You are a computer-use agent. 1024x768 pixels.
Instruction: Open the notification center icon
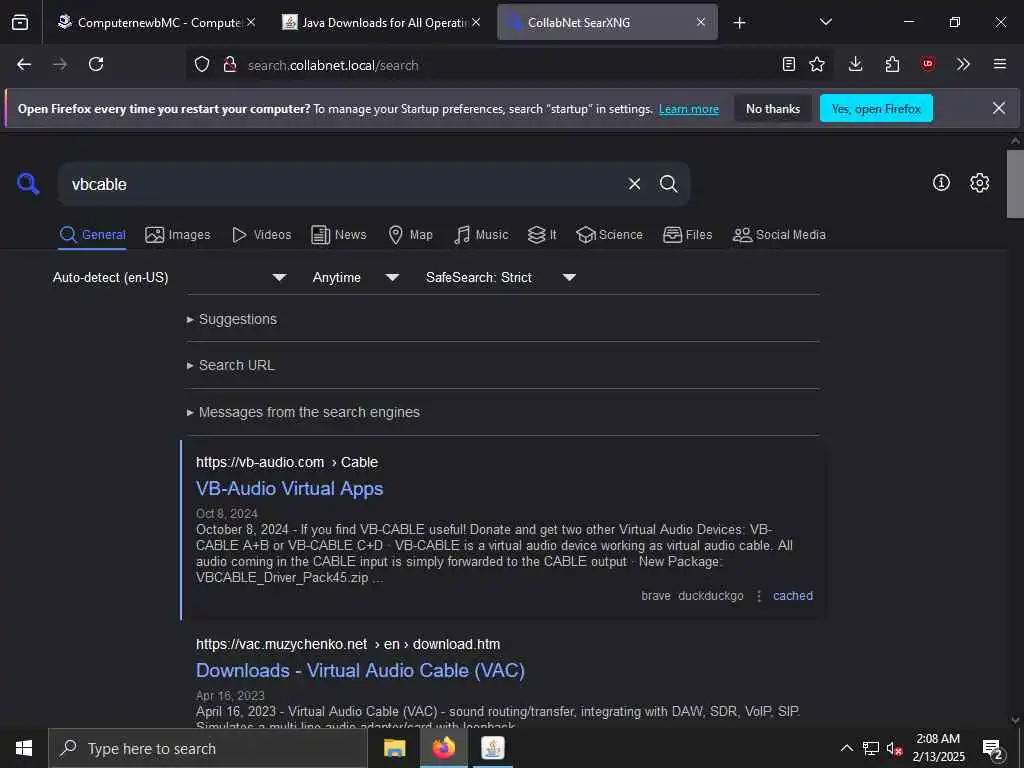point(993,749)
